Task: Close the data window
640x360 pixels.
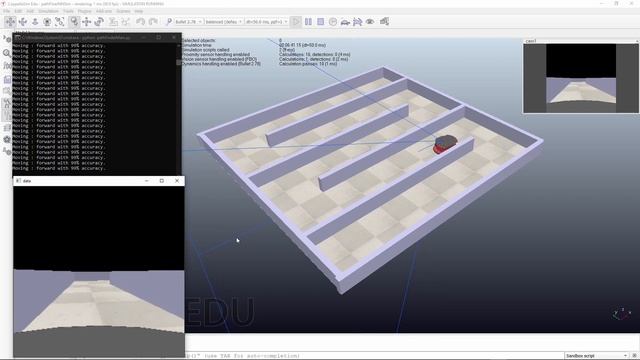Action: point(177,181)
